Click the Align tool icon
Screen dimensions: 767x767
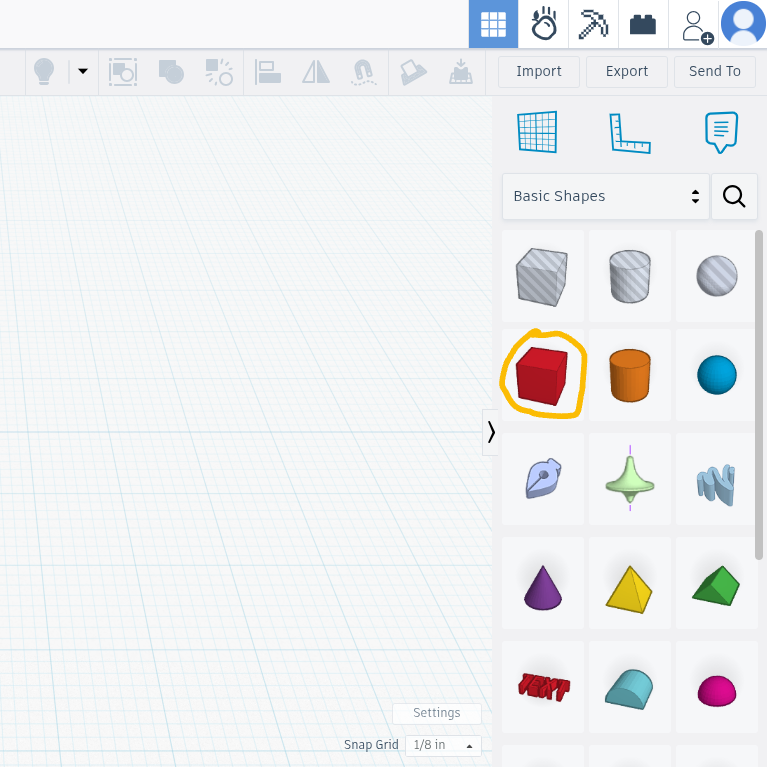click(x=268, y=72)
